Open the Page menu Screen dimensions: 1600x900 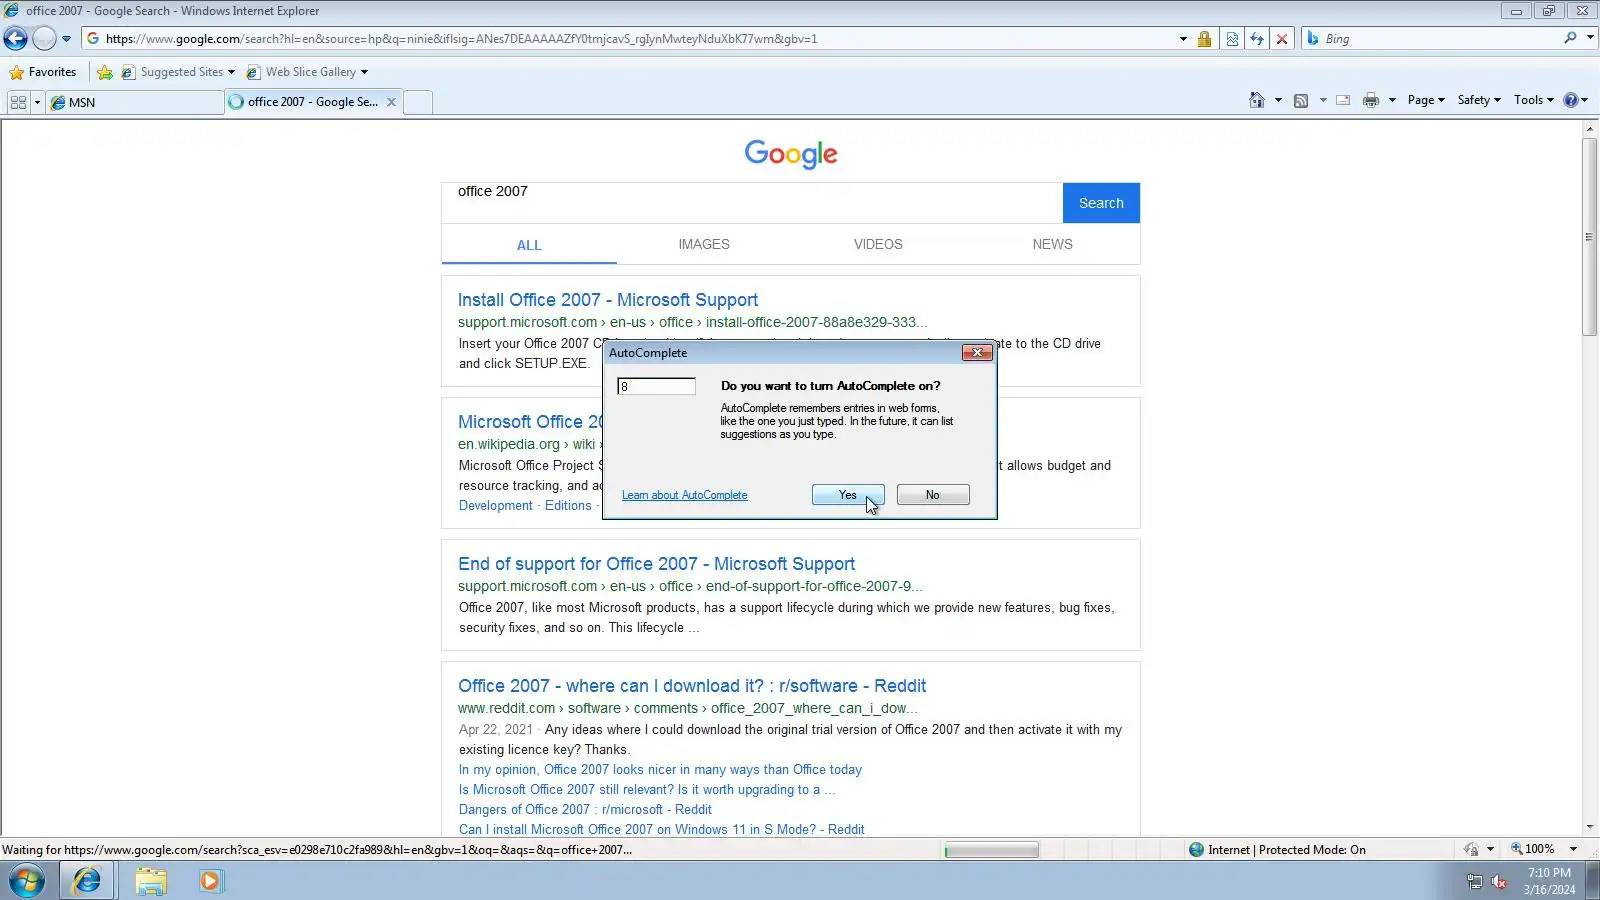[x=1426, y=100]
